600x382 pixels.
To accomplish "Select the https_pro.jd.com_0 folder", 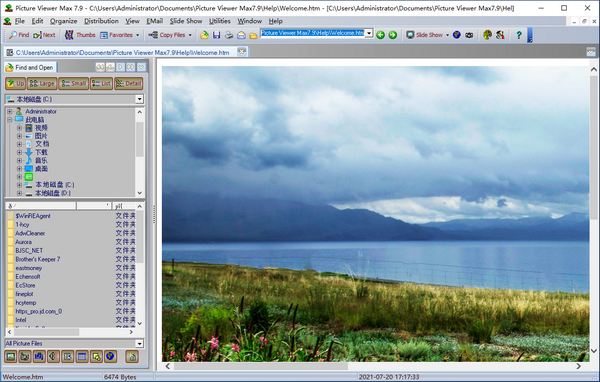I will (38, 311).
